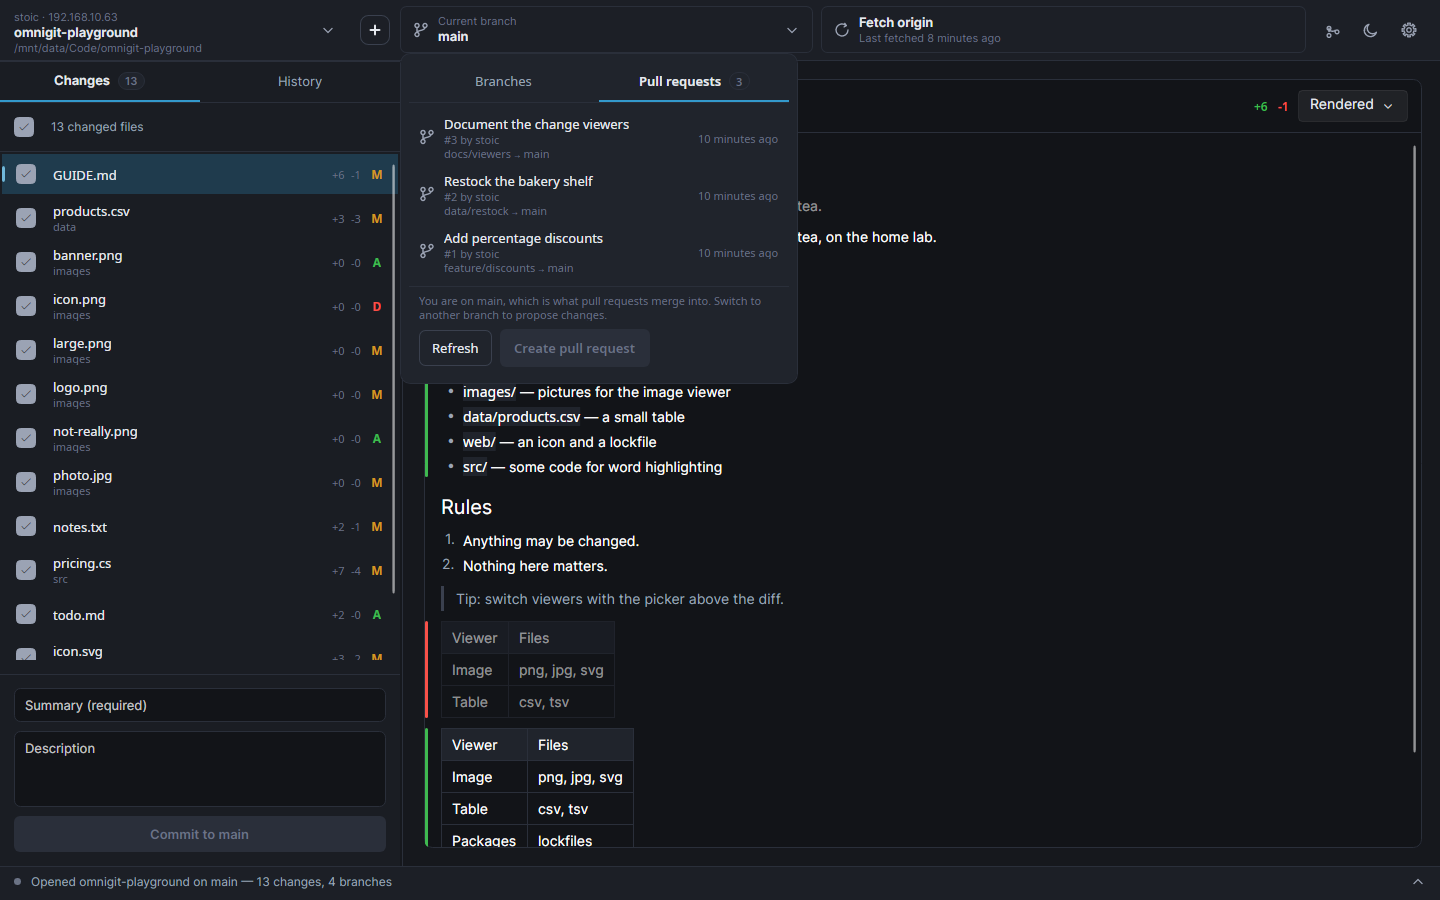The image size is (1440, 900).
Task: Focus the Summary (required) field
Action: (200, 705)
